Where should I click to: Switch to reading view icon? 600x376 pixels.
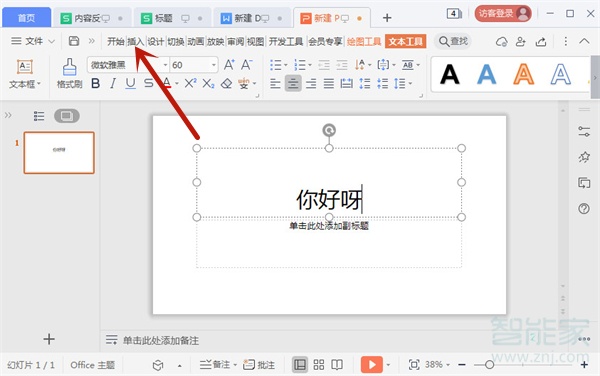point(337,365)
